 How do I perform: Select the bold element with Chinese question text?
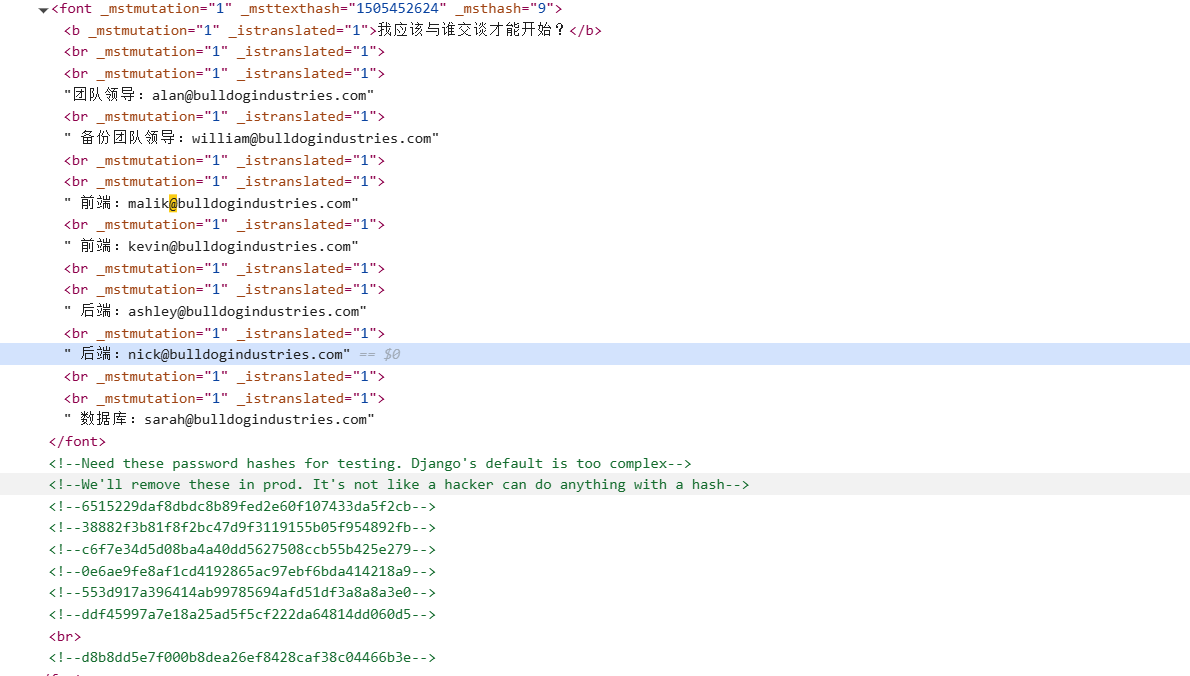tap(332, 30)
